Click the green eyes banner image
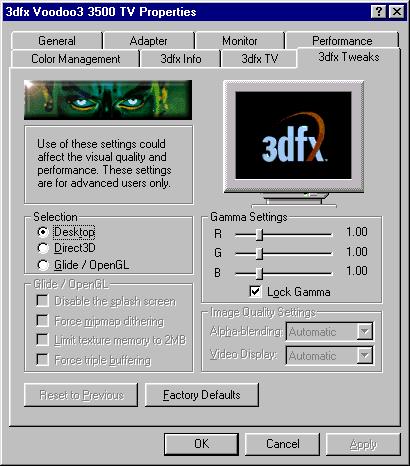 coord(108,100)
